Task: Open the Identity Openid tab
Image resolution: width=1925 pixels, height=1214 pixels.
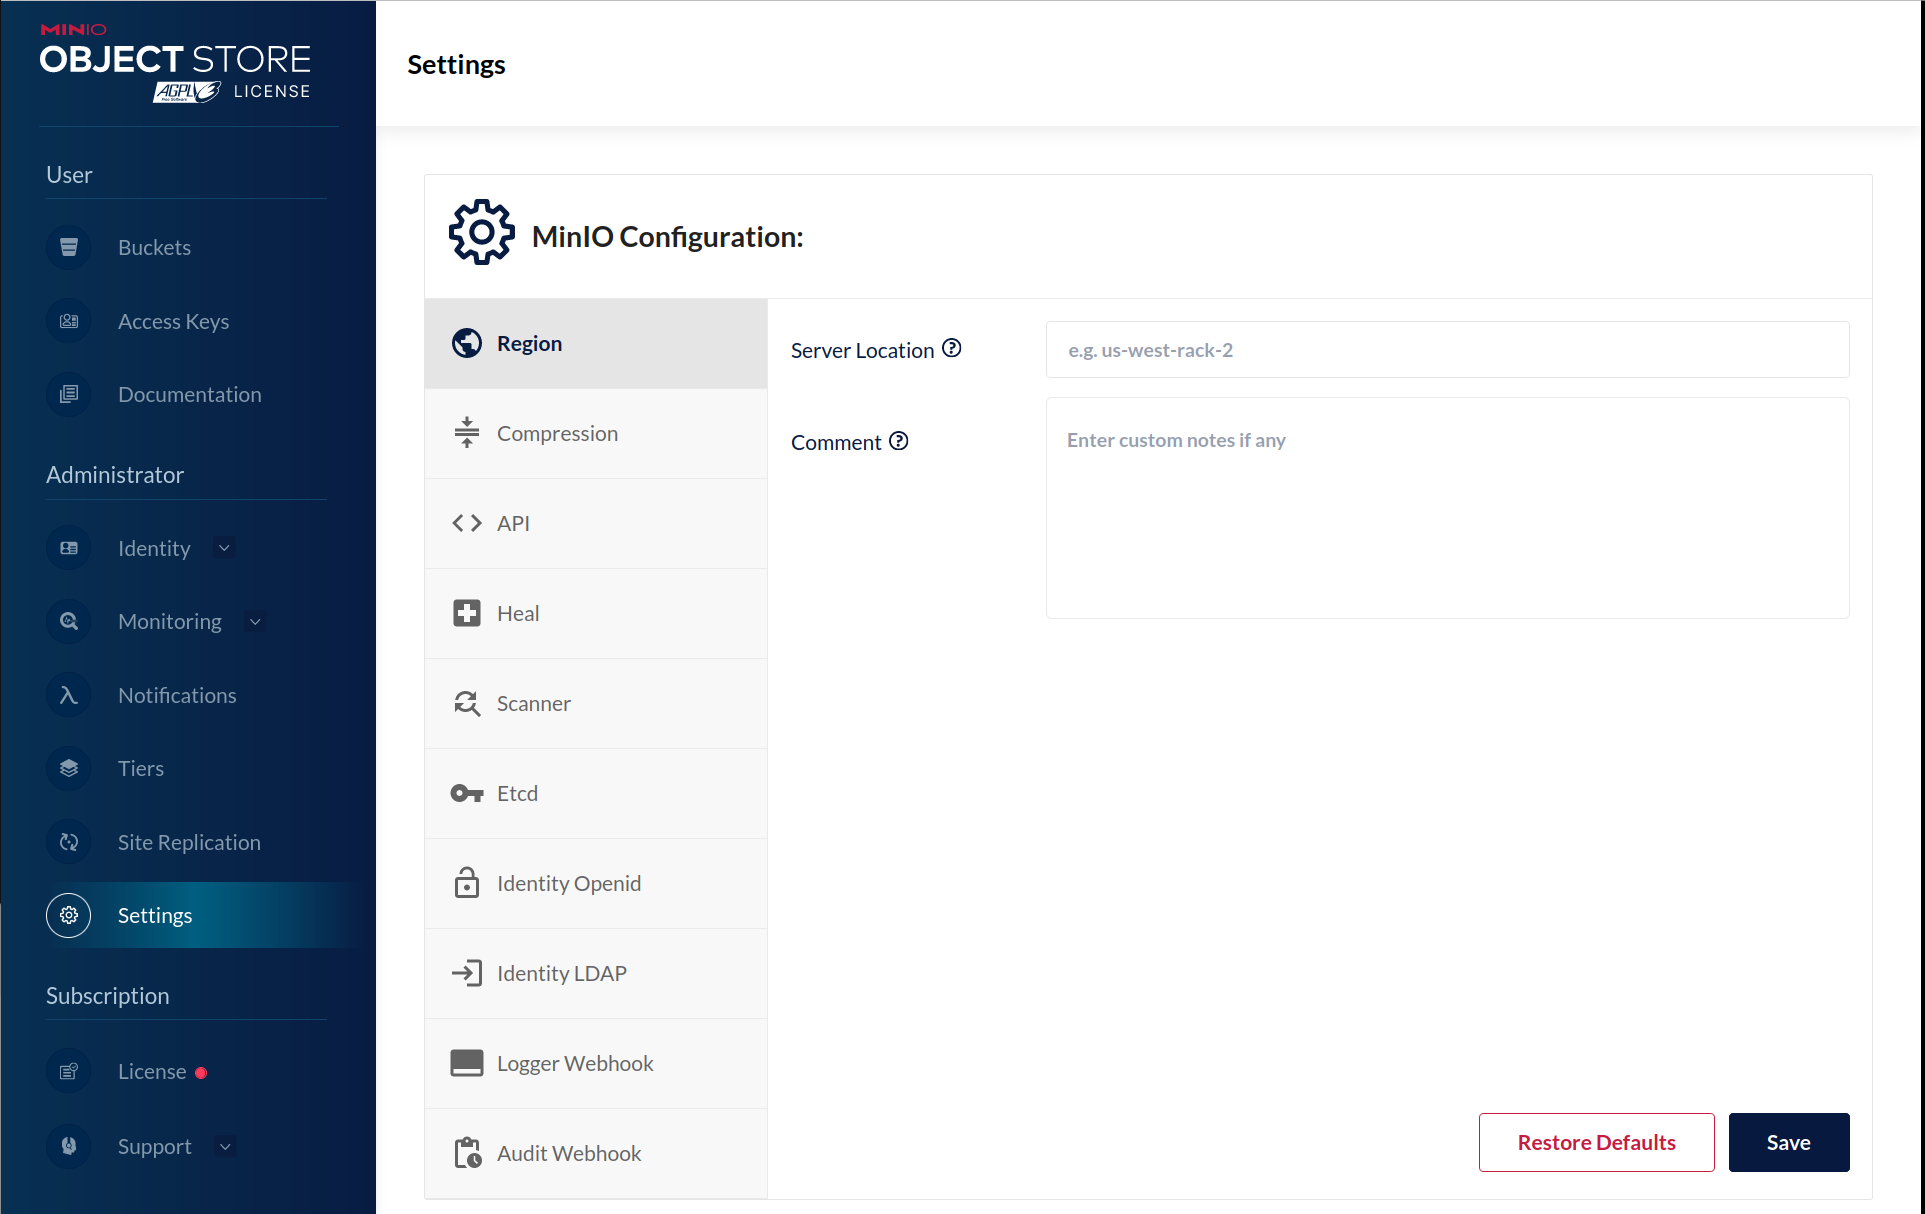Action: [596, 883]
